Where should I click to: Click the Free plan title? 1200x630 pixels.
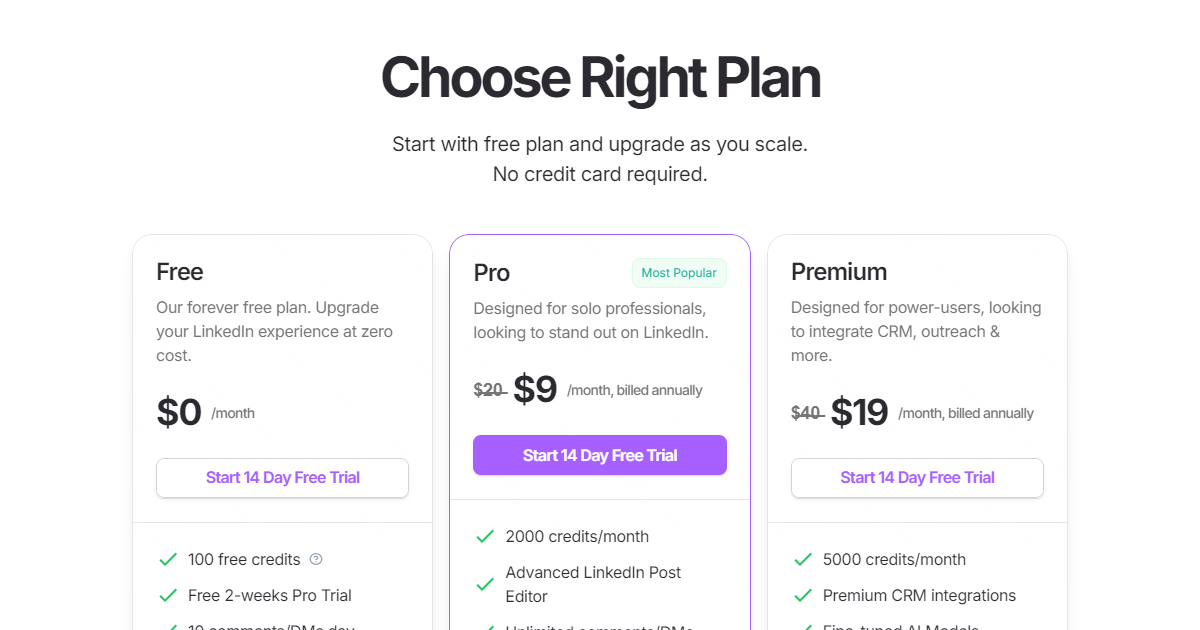coord(180,271)
